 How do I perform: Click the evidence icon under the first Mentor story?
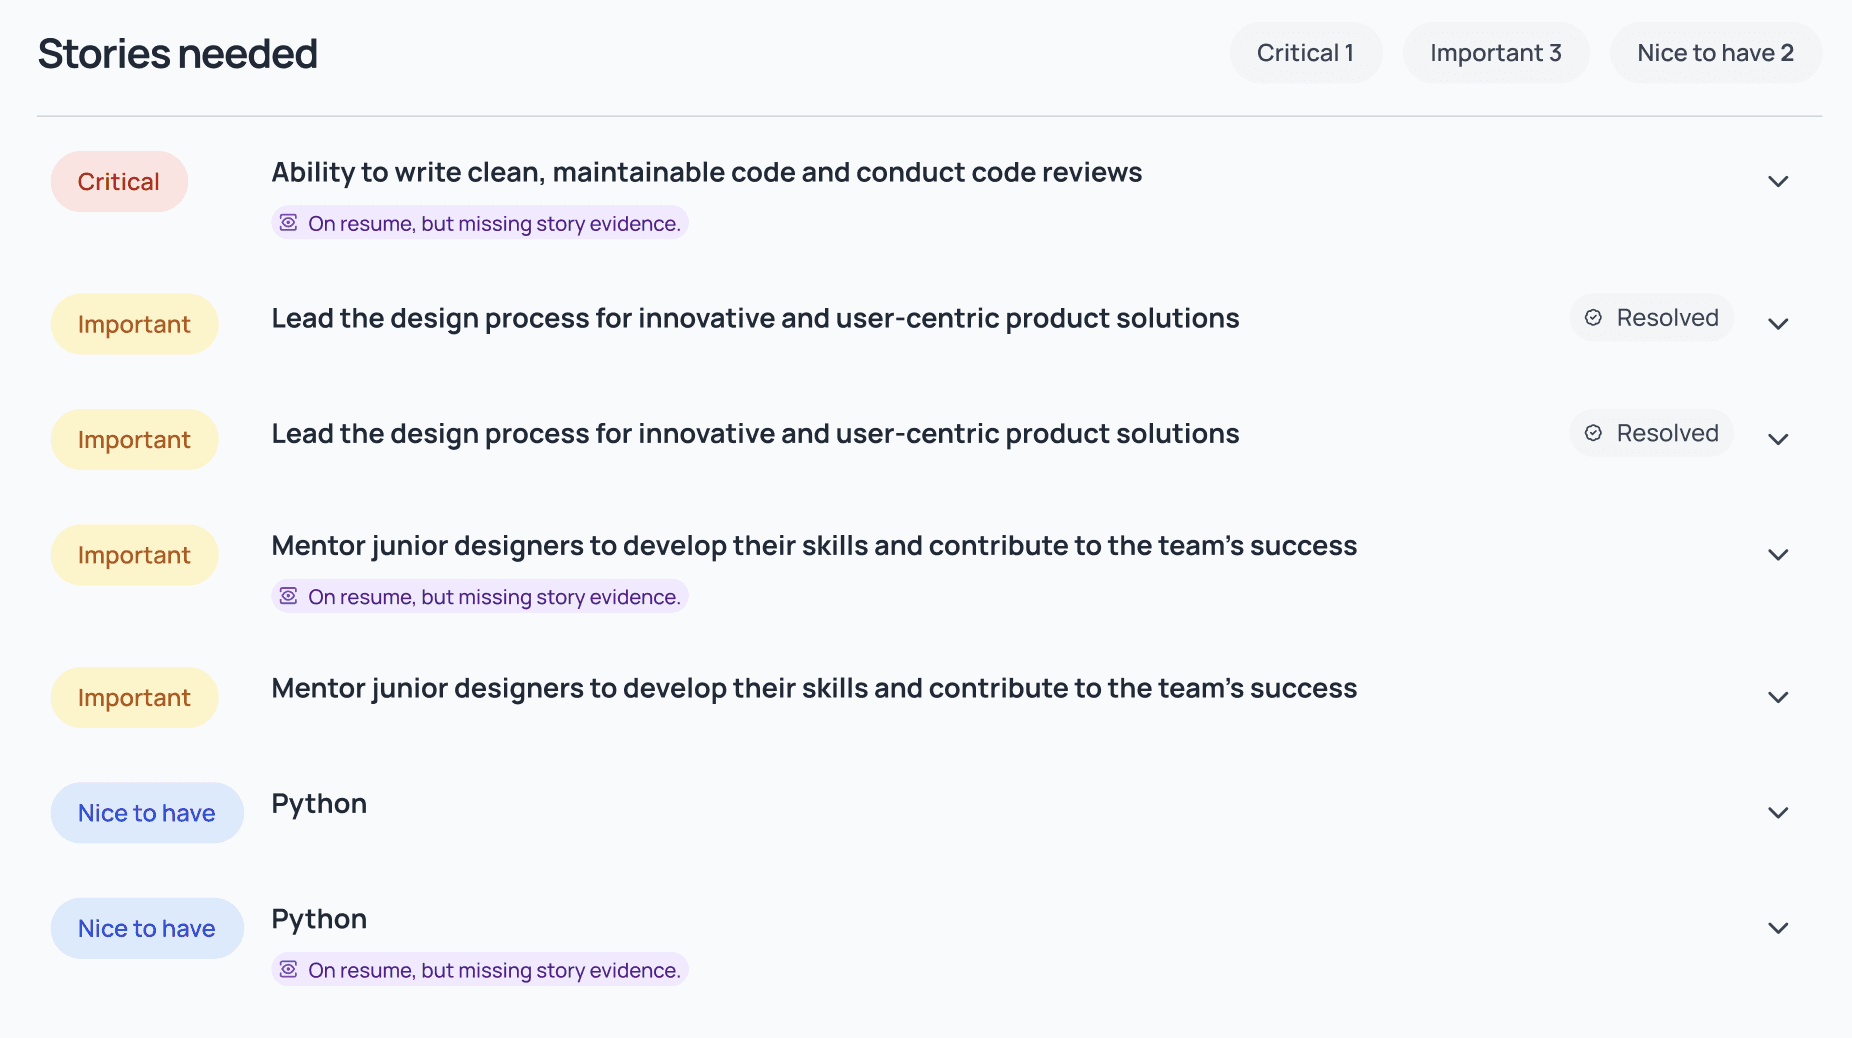(x=288, y=596)
